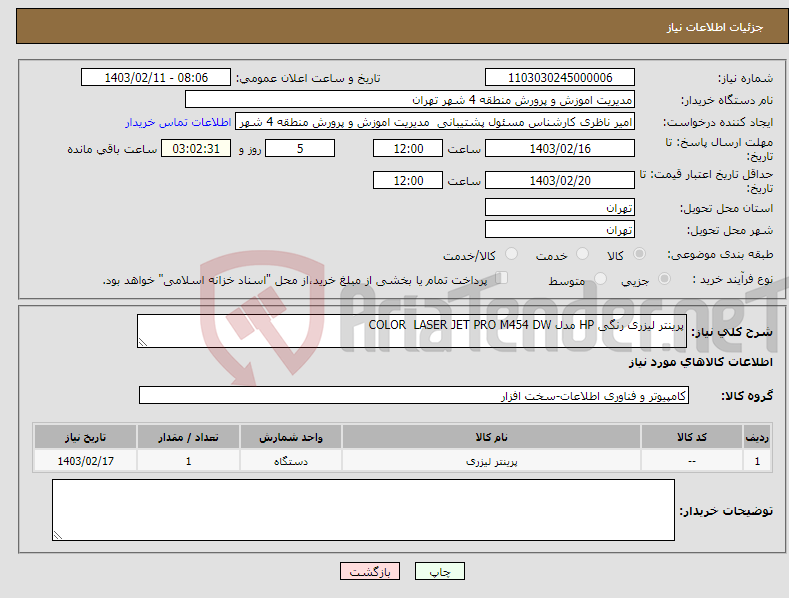
Task: Click the resize handle of description box
Action: 143,342
